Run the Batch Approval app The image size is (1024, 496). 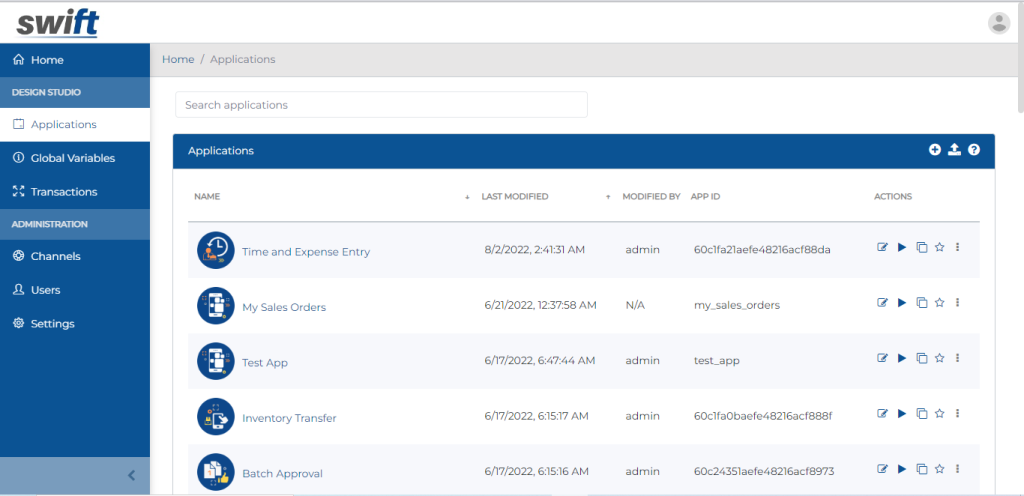(902, 469)
